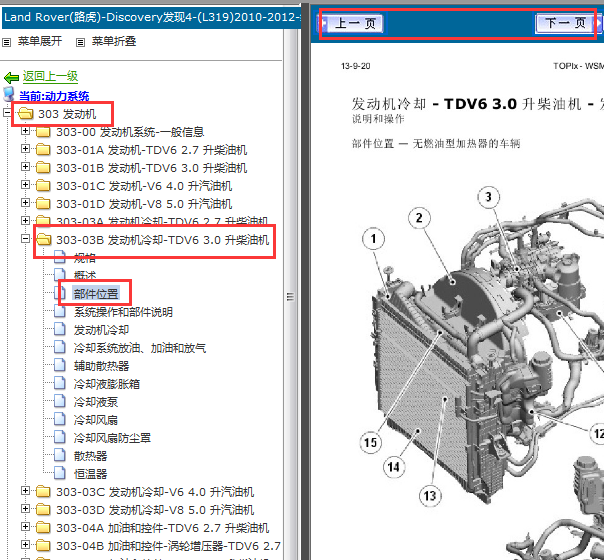The height and width of the screenshot is (560, 604).
Task: Open 系统操作和部件说明 document
Action: point(123,312)
